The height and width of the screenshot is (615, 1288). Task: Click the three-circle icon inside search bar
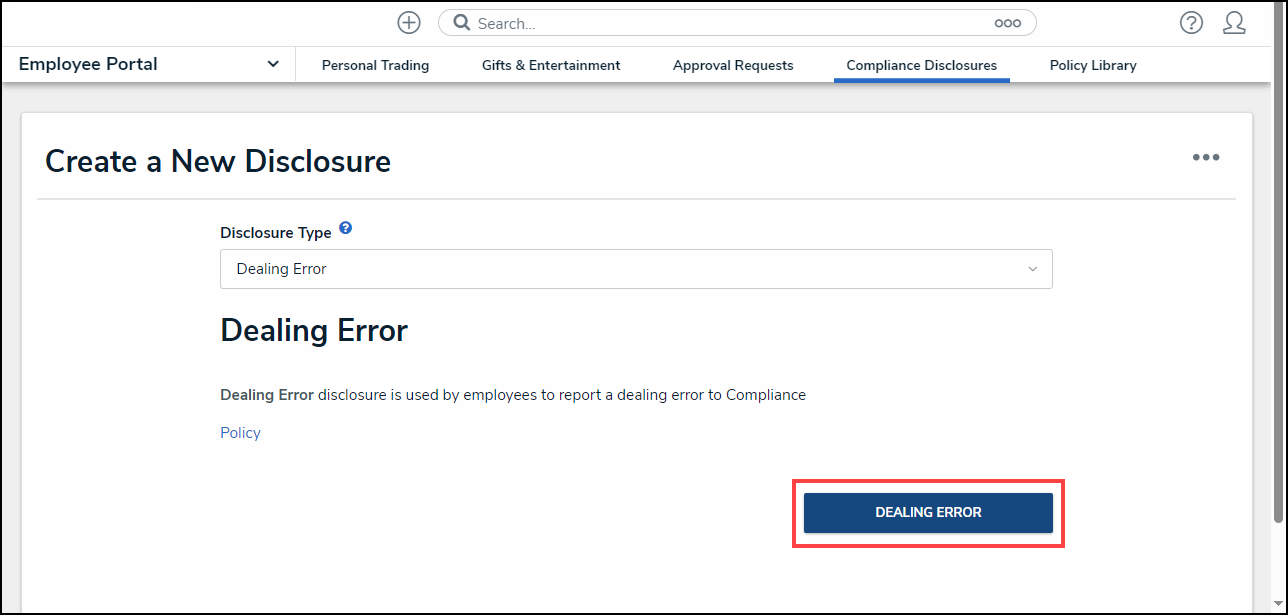[1007, 23]
